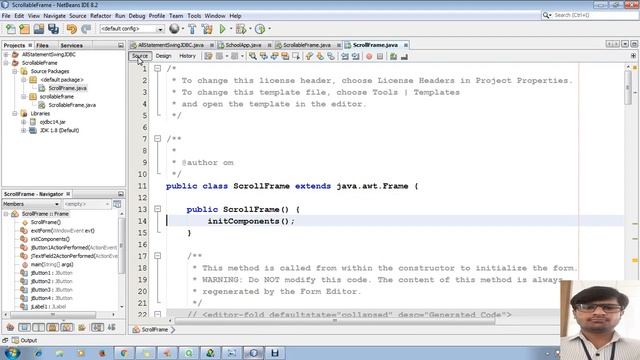This screenshot has width=640, height=360.
Task: Toggle Rectangular Selection in editor toolbar
Action: (296, 56)
